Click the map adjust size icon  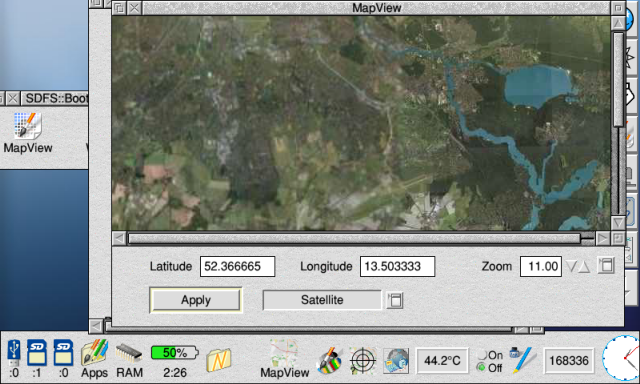tap(618, 238)
